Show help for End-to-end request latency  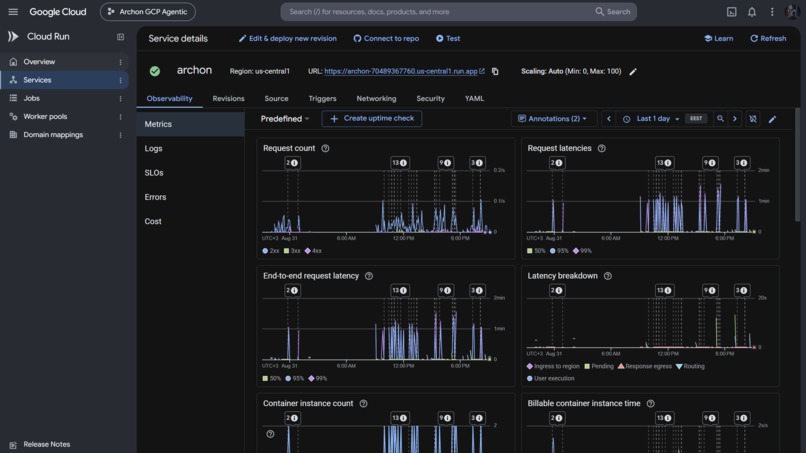[x=369, y=276]
